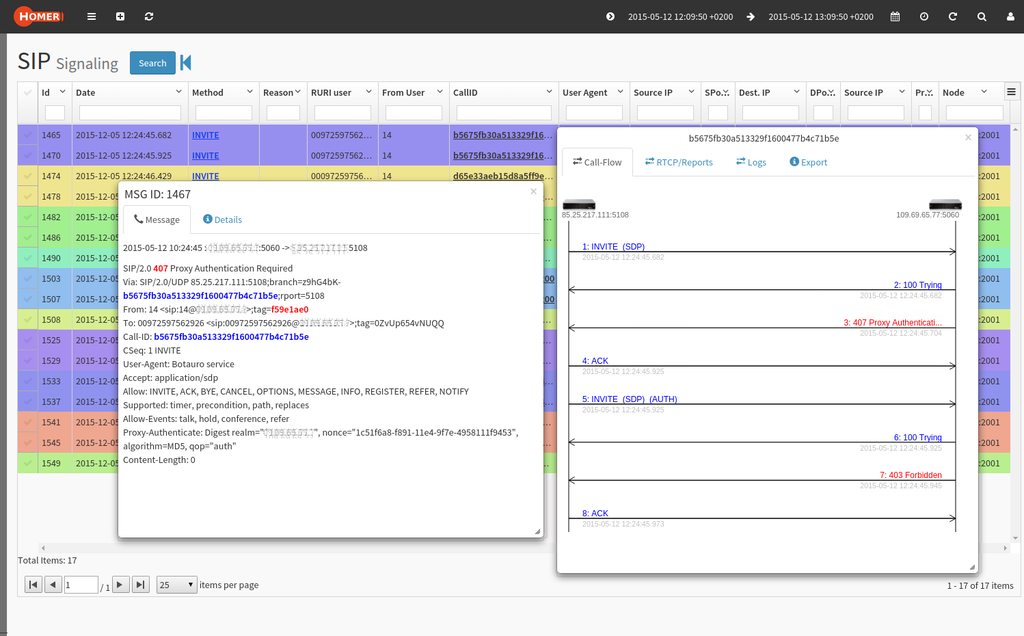1024x636 pixels.
Task: Open the hamburger menu in top bar
Action: [91, 16]
